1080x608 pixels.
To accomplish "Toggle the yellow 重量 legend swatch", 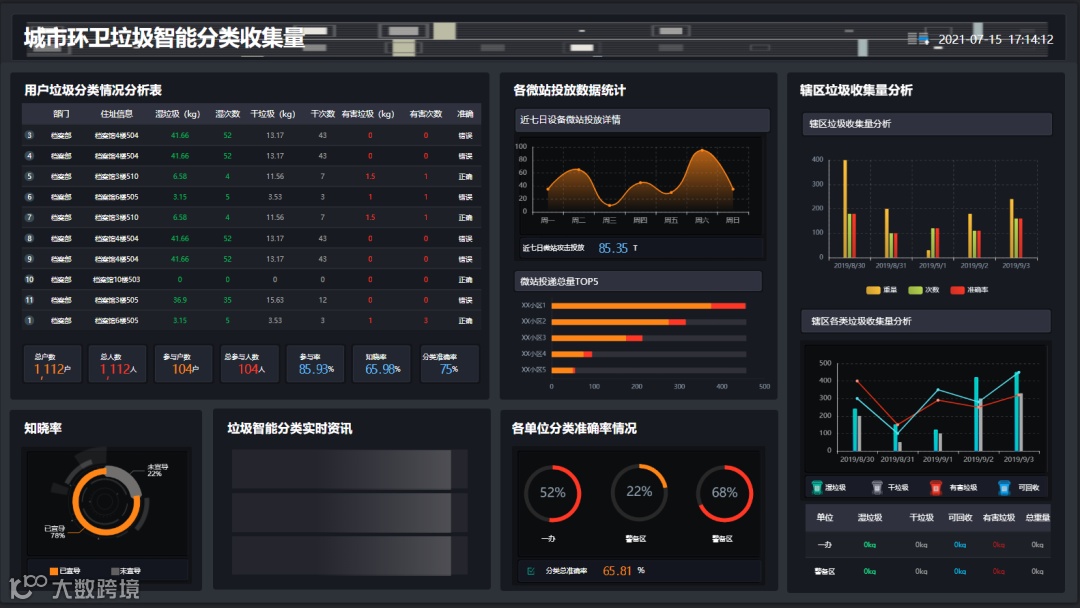I will [x=873, y=290].
